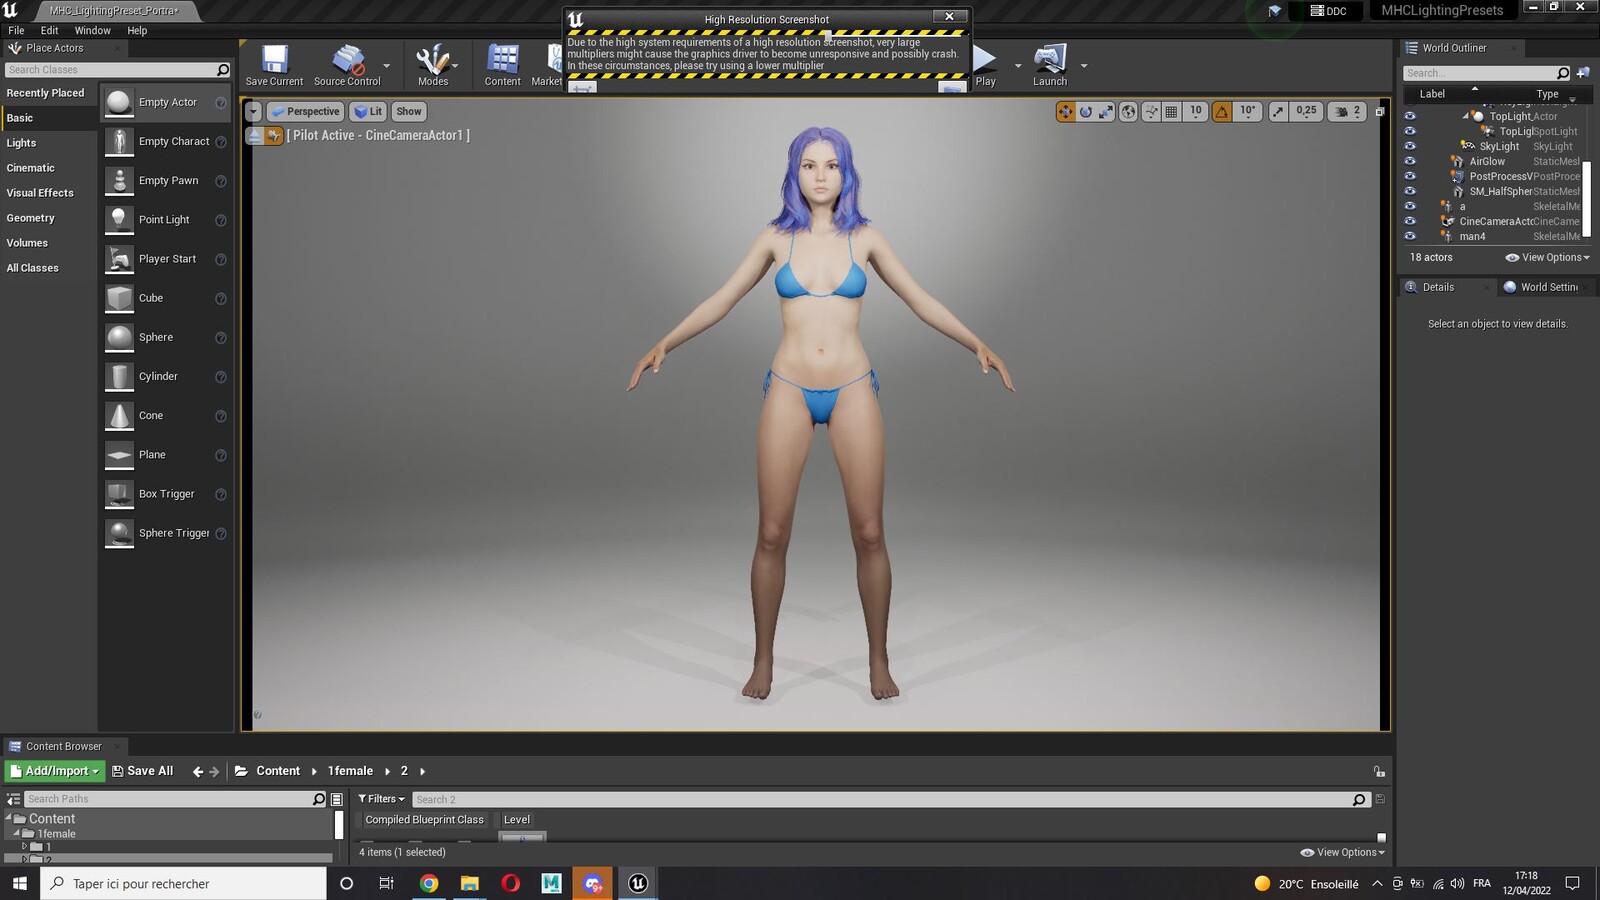Open the Content toolbar button

[502, 65]
